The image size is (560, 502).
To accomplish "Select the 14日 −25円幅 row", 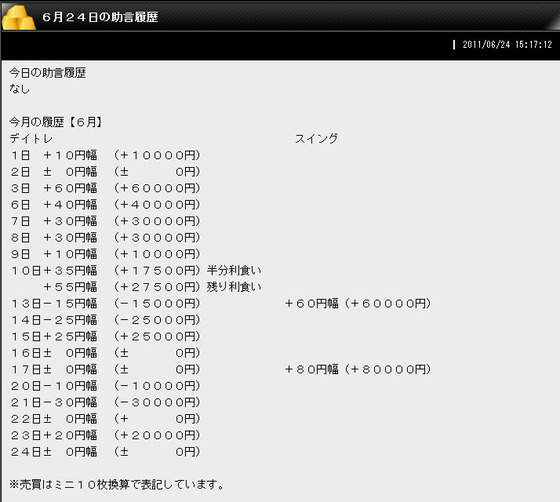I will (x=105, y=320).
